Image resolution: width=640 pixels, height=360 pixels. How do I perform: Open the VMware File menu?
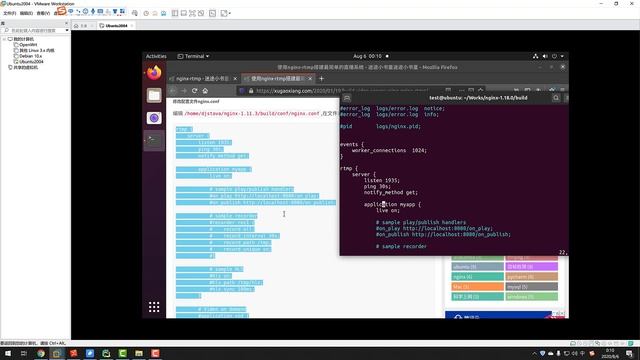pos(9,13)
